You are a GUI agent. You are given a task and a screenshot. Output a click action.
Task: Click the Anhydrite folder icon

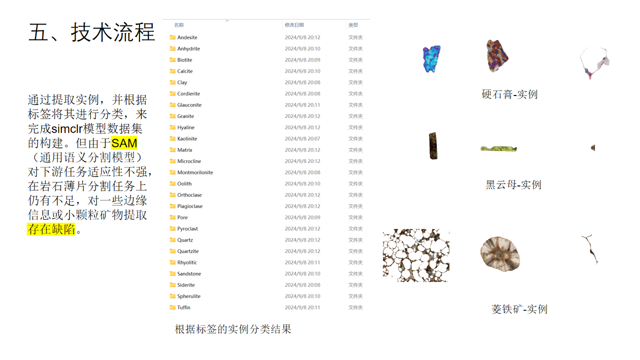point(173,49)
